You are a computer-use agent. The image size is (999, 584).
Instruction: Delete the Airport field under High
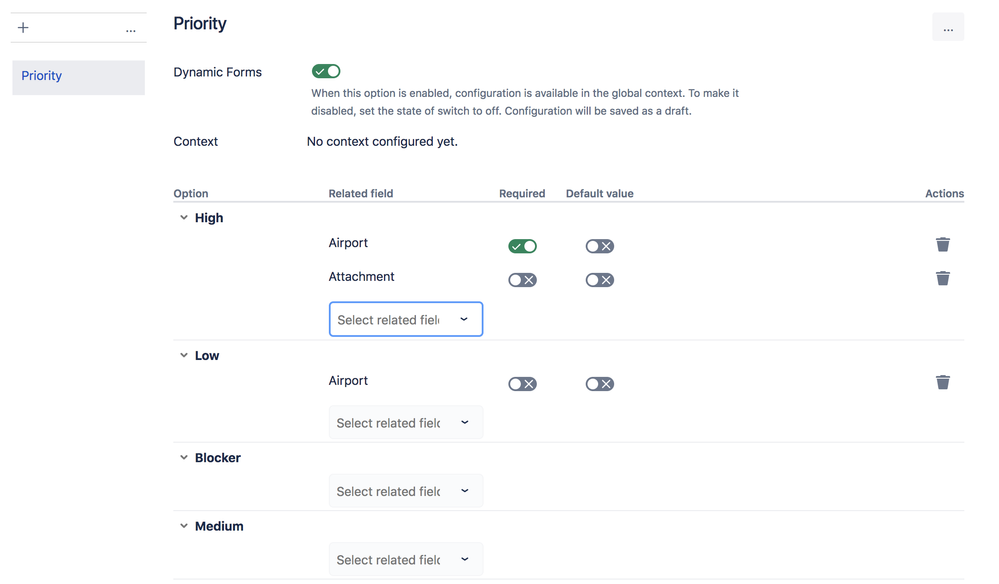coord(942,243)
